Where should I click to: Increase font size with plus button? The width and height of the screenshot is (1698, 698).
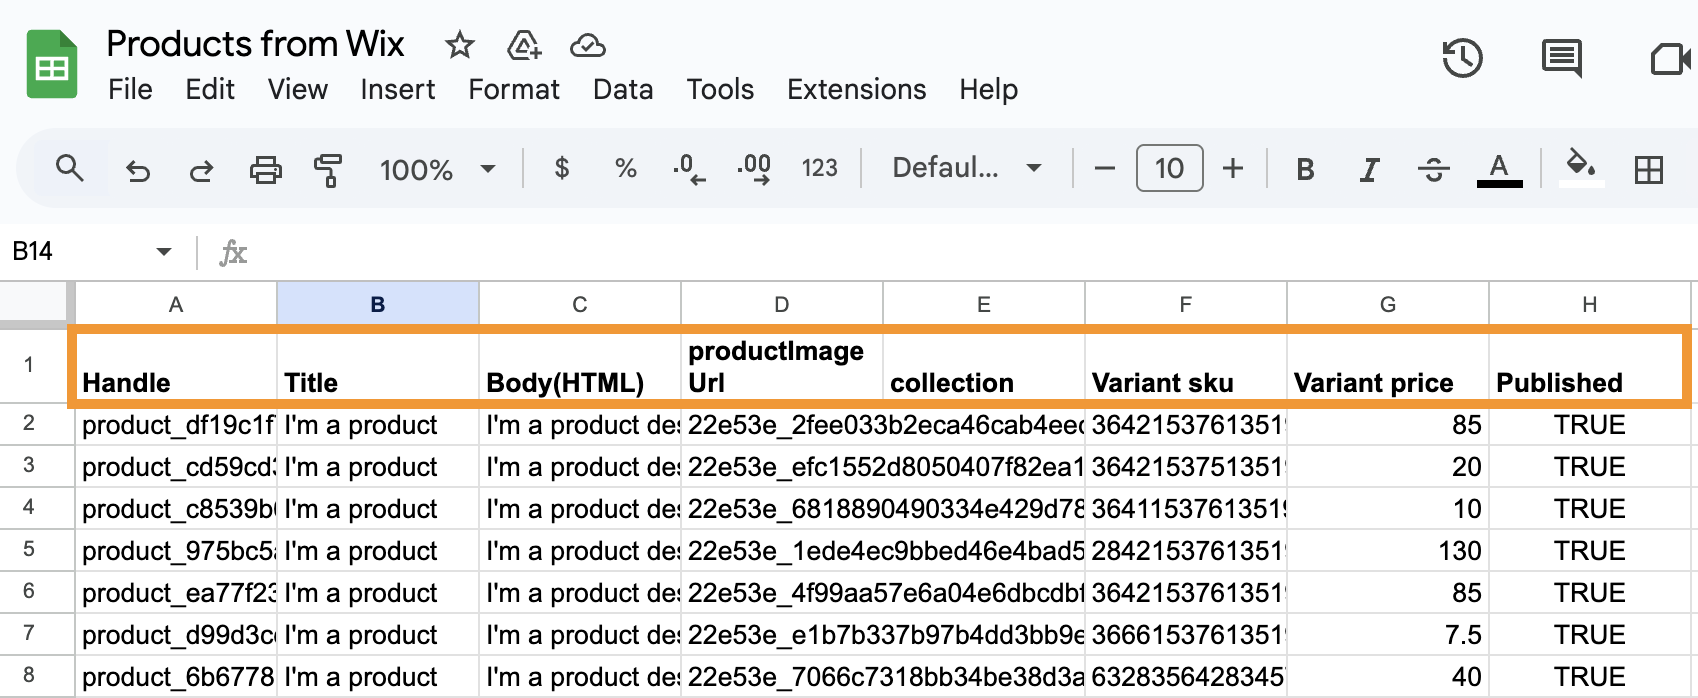click(x=1233, y=168)
